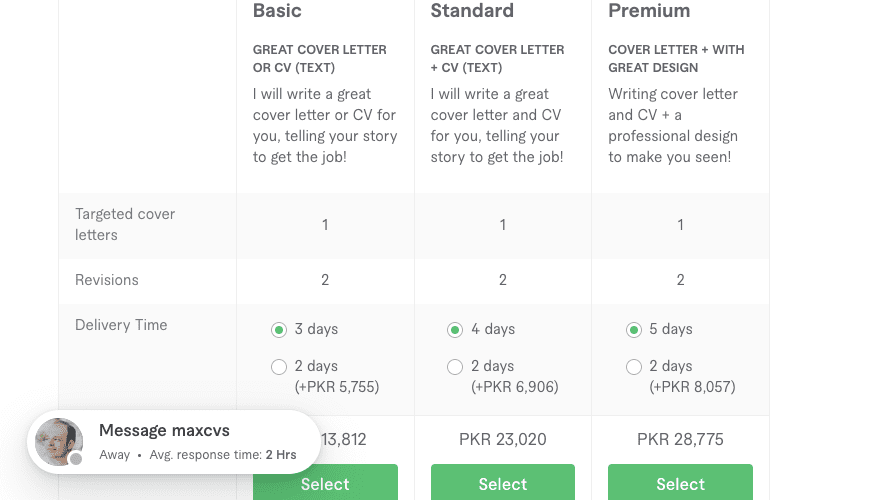This screenshot has height=500, width=881.
Task: Click Select button for Premium package
Action: [680, 483]
